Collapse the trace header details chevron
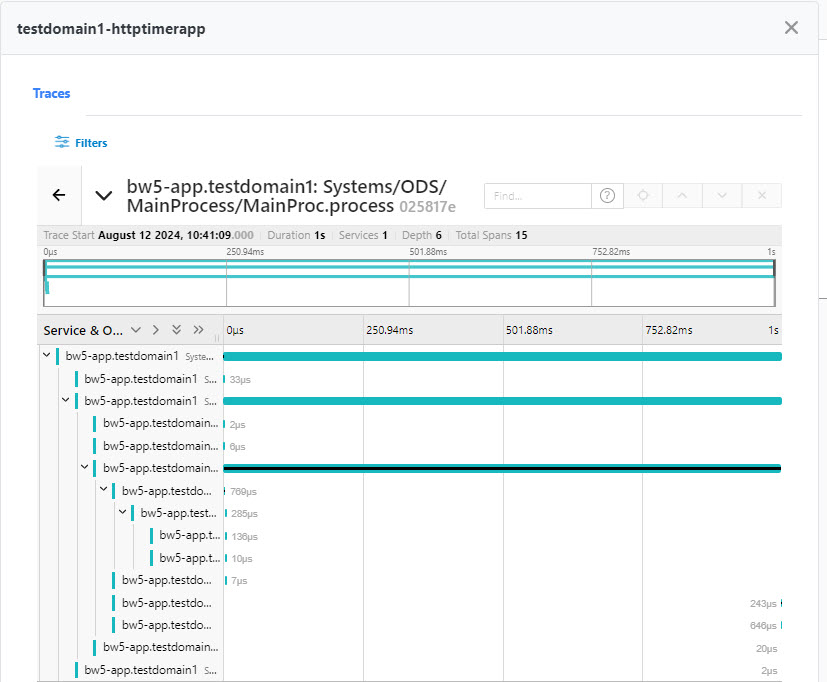 (103, 195)
